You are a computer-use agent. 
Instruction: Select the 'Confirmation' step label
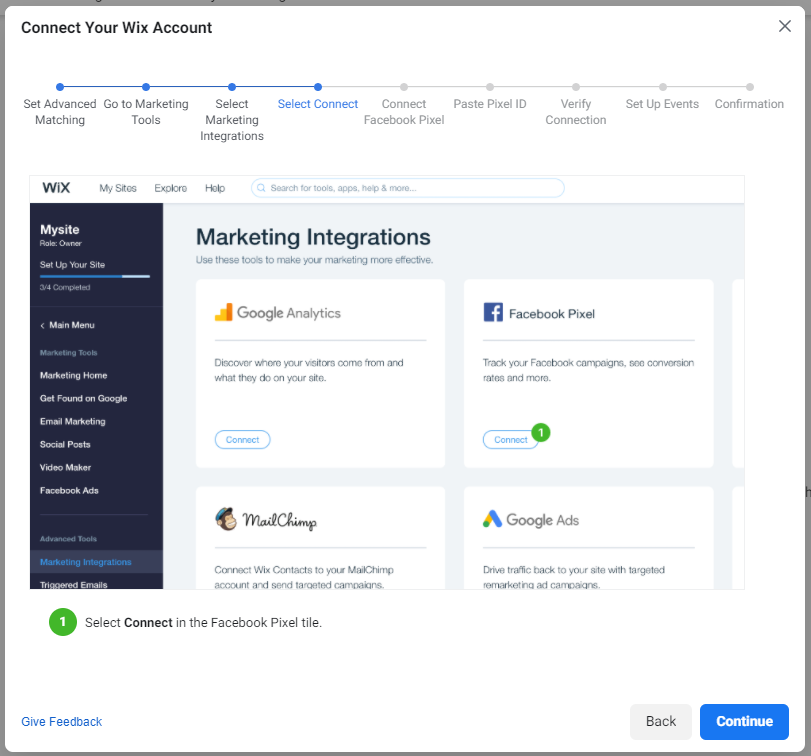click(749, 104)
